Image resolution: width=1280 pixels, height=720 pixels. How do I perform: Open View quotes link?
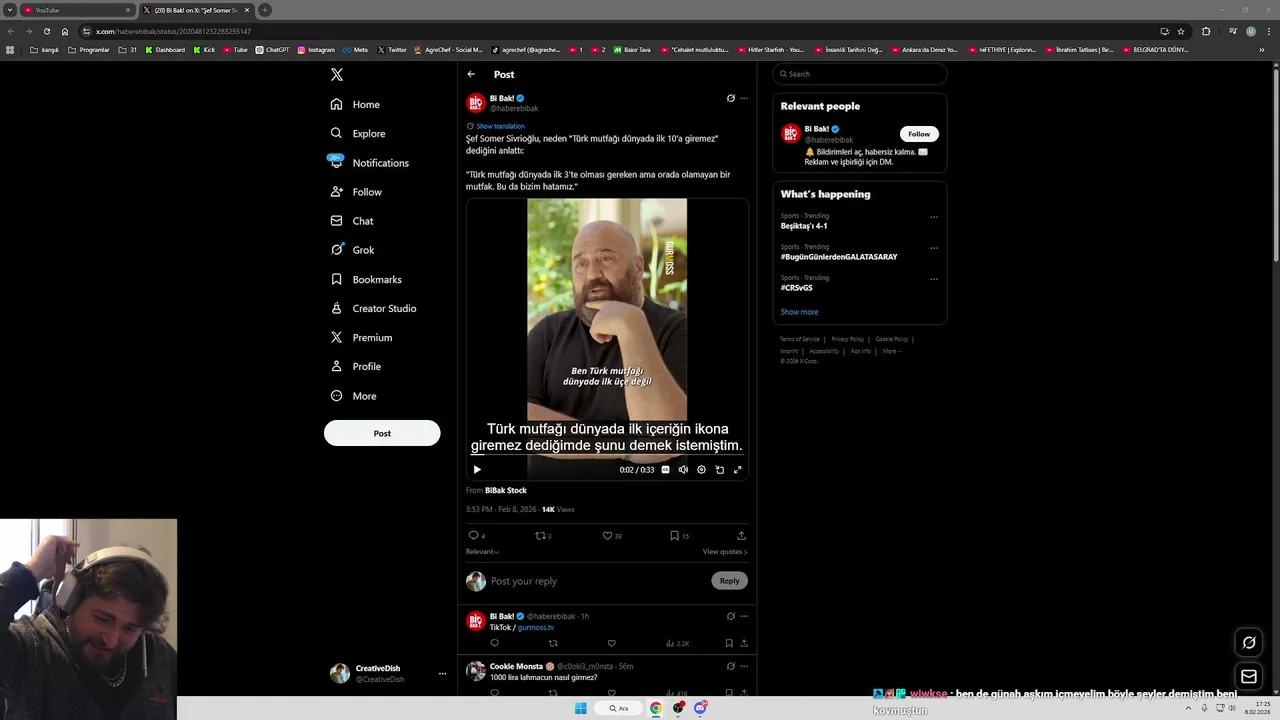725,551
